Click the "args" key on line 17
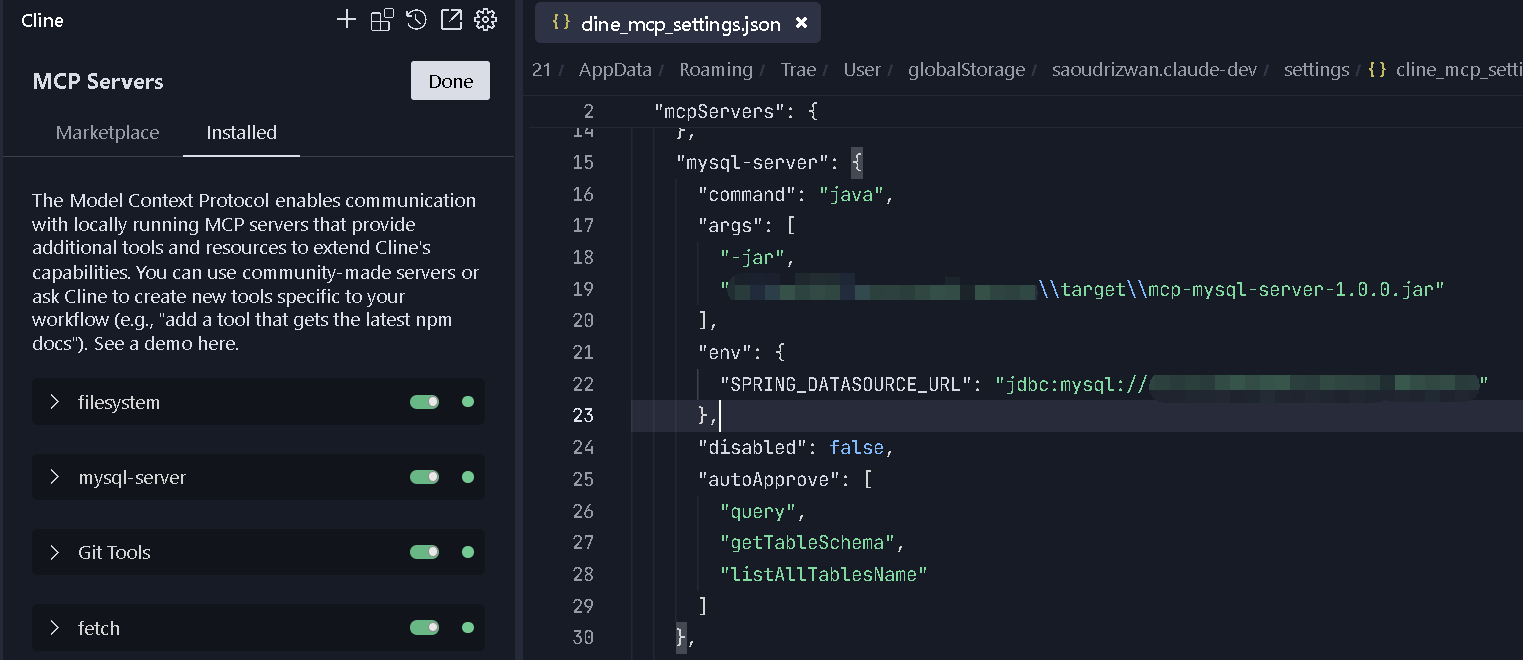The height and width of the screenshot is (660, 1523). click(x=731, y=226)
